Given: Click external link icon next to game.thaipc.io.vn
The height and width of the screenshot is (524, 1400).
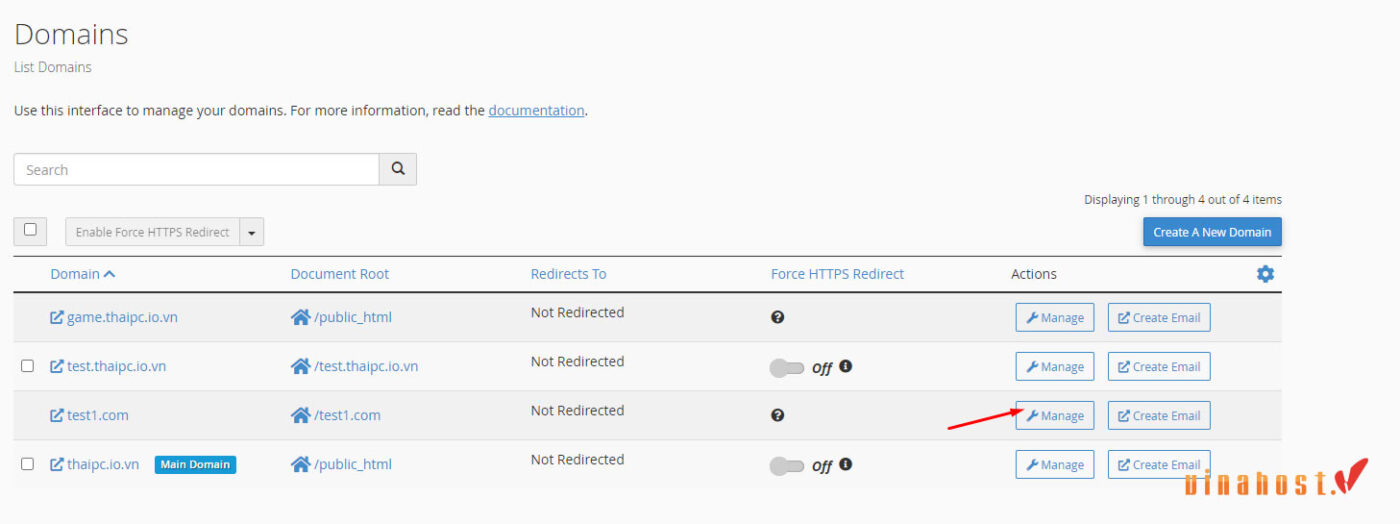Looking at the screenshot, I should point(57,317).
